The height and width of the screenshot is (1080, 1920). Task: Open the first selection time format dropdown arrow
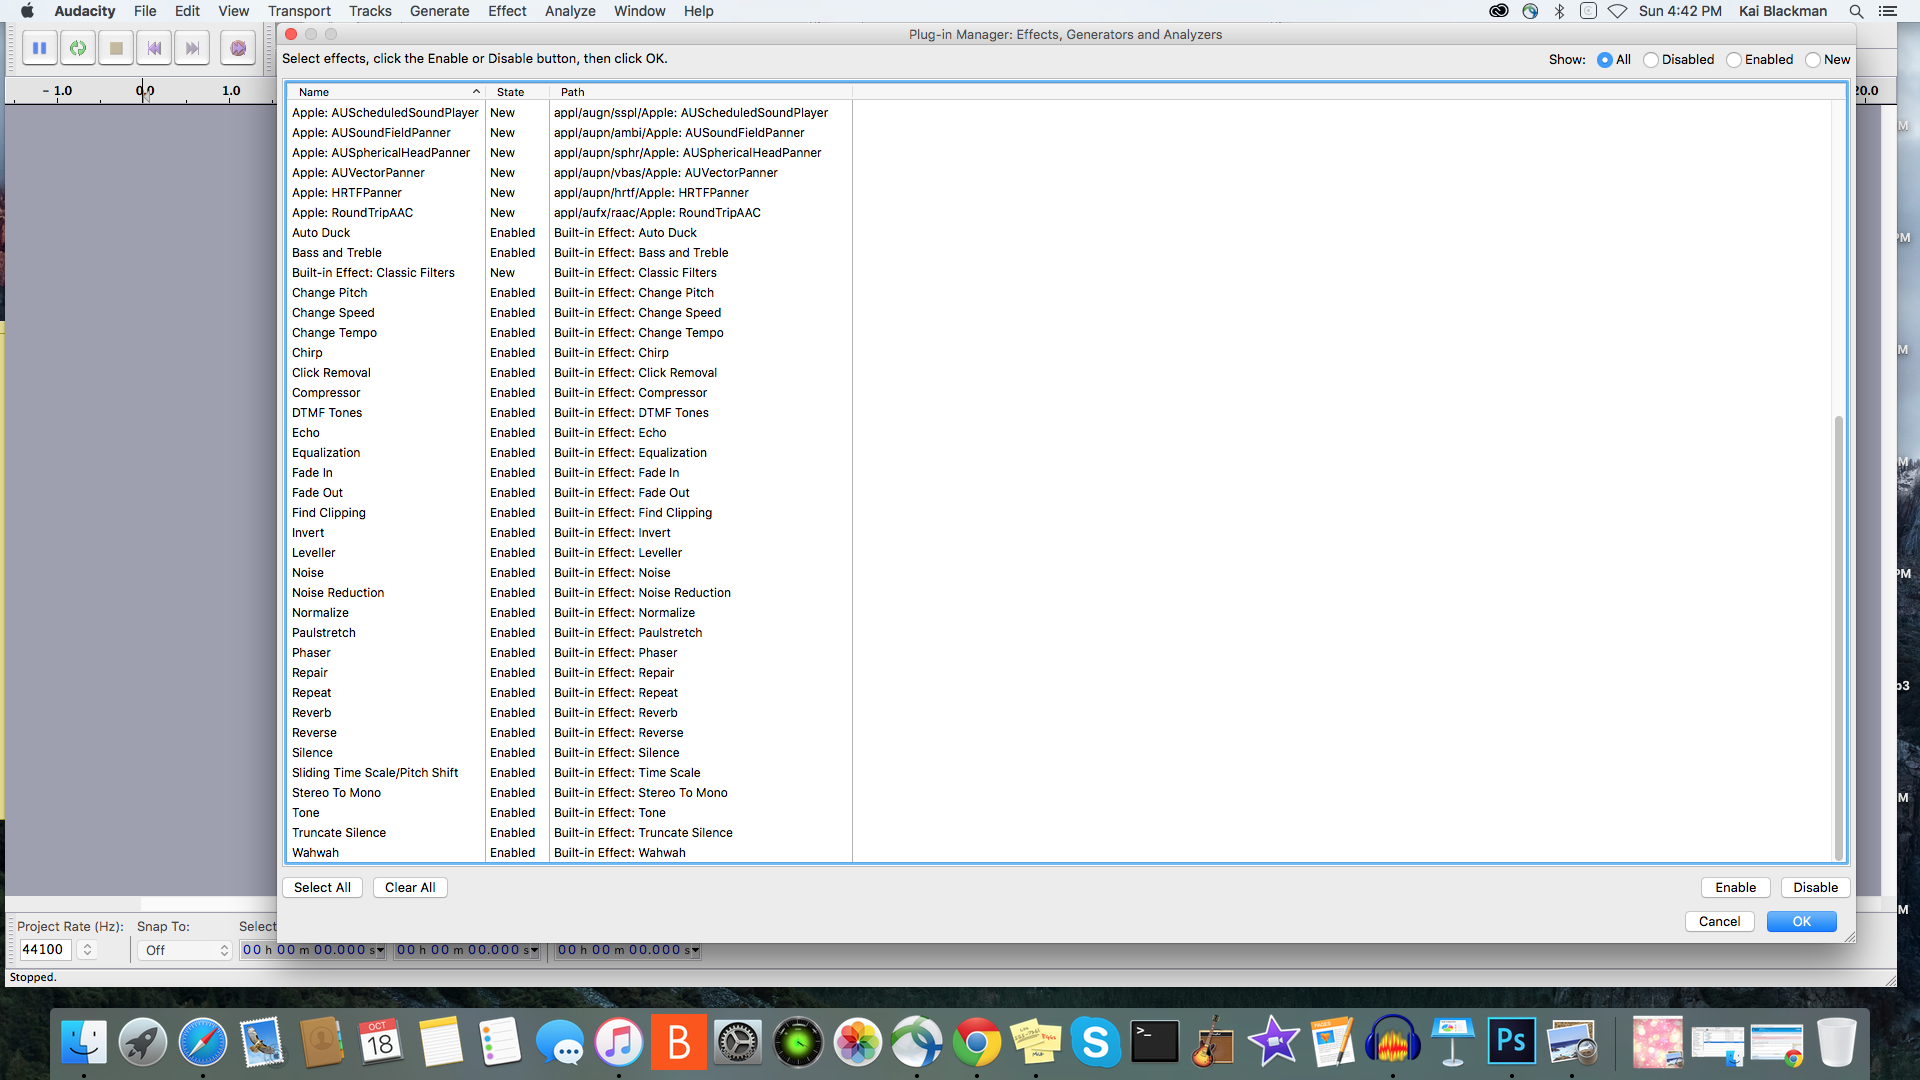tap(380, 950)
